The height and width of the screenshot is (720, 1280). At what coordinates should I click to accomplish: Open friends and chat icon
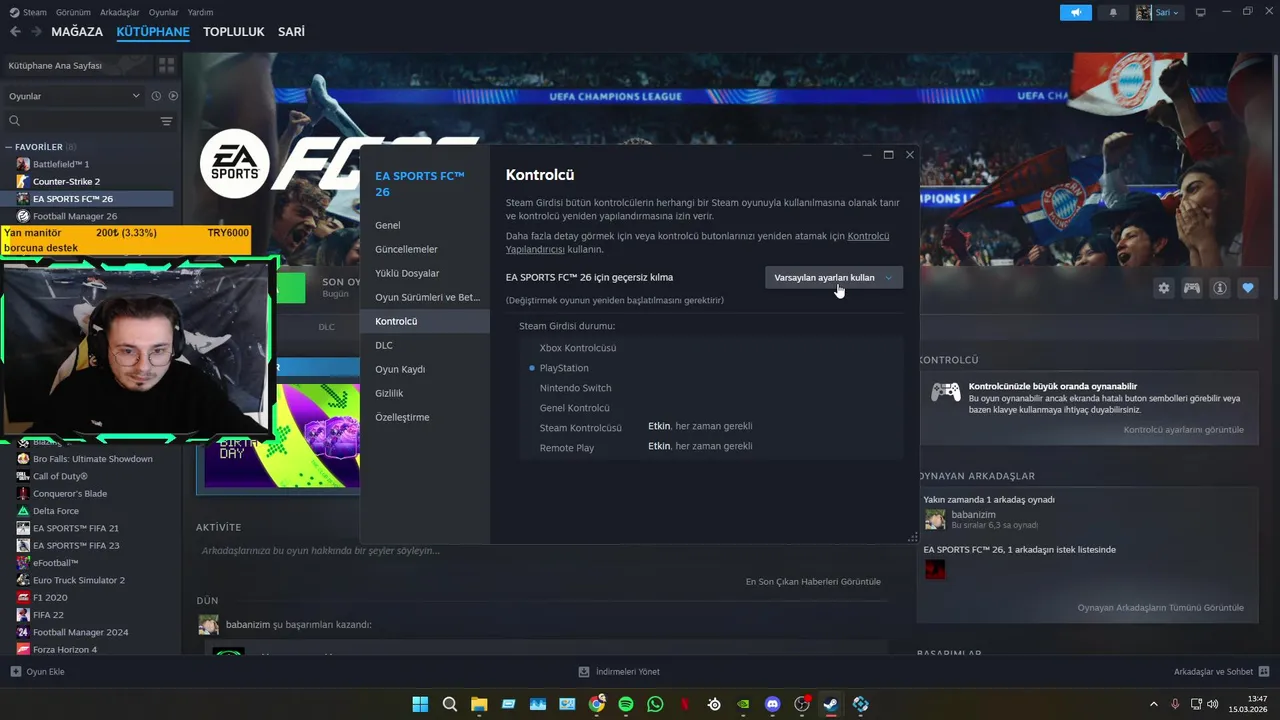point(1264,672)
